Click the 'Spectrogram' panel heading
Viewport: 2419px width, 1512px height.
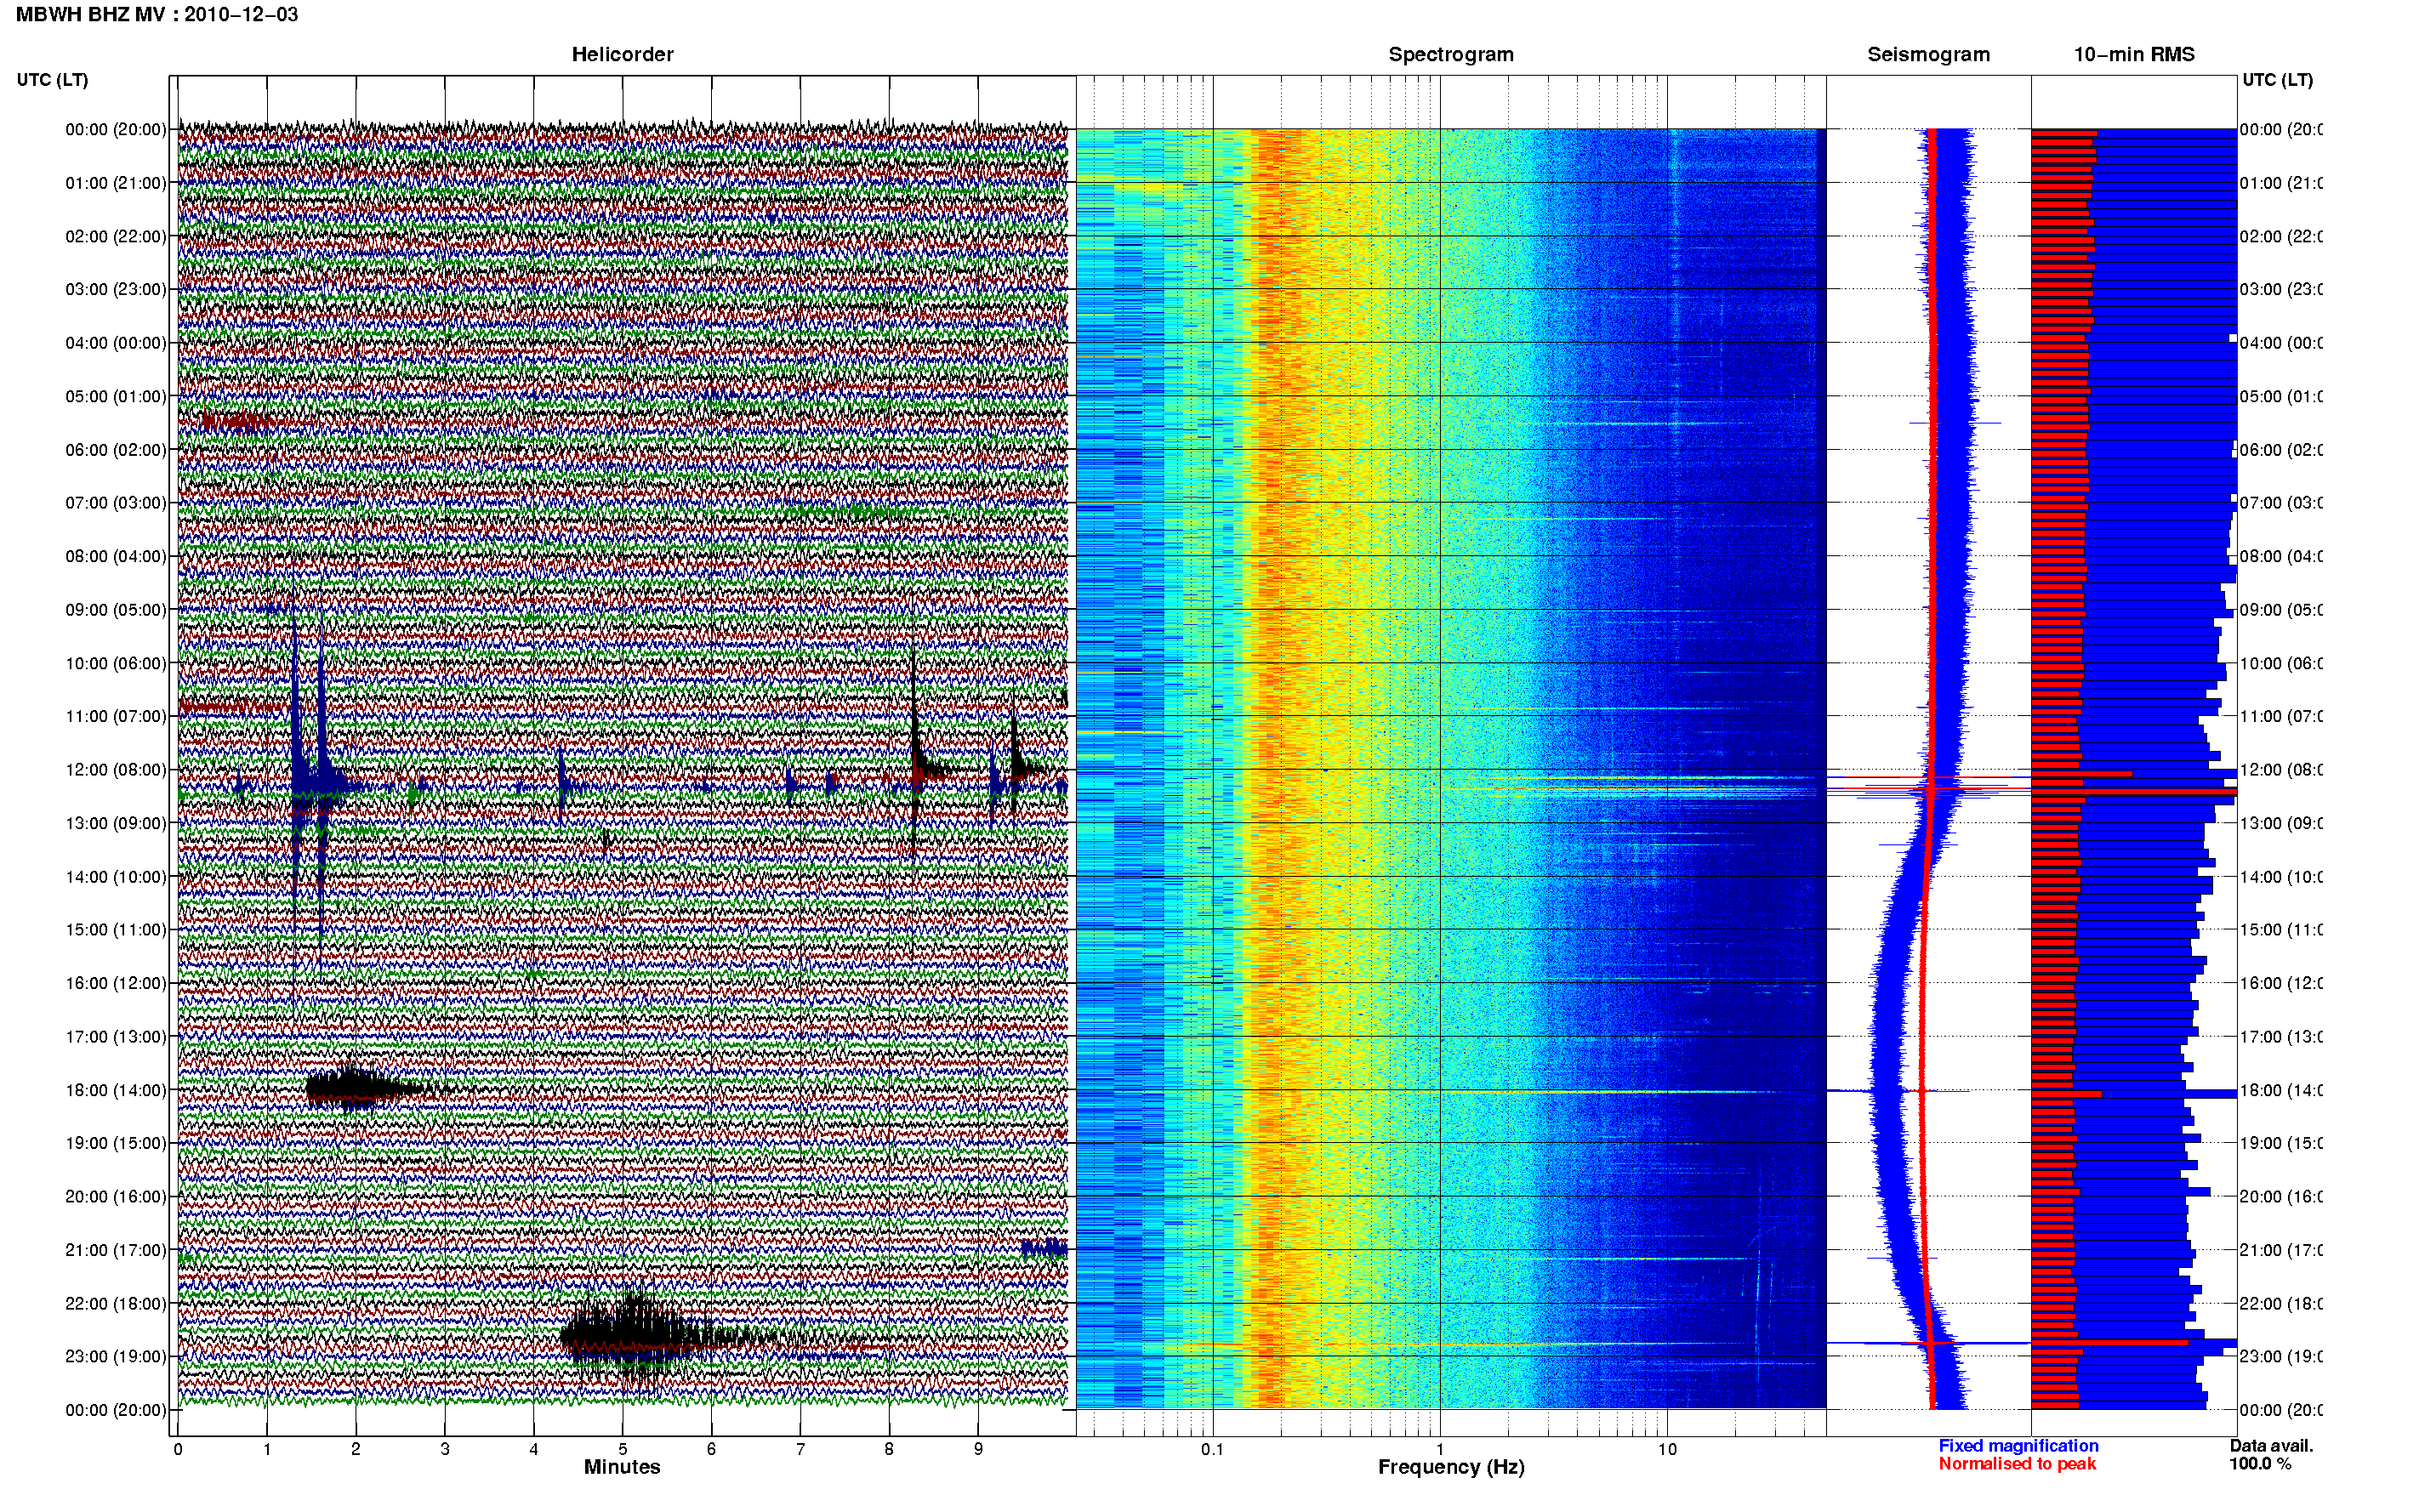click(x=1450, y=55)
